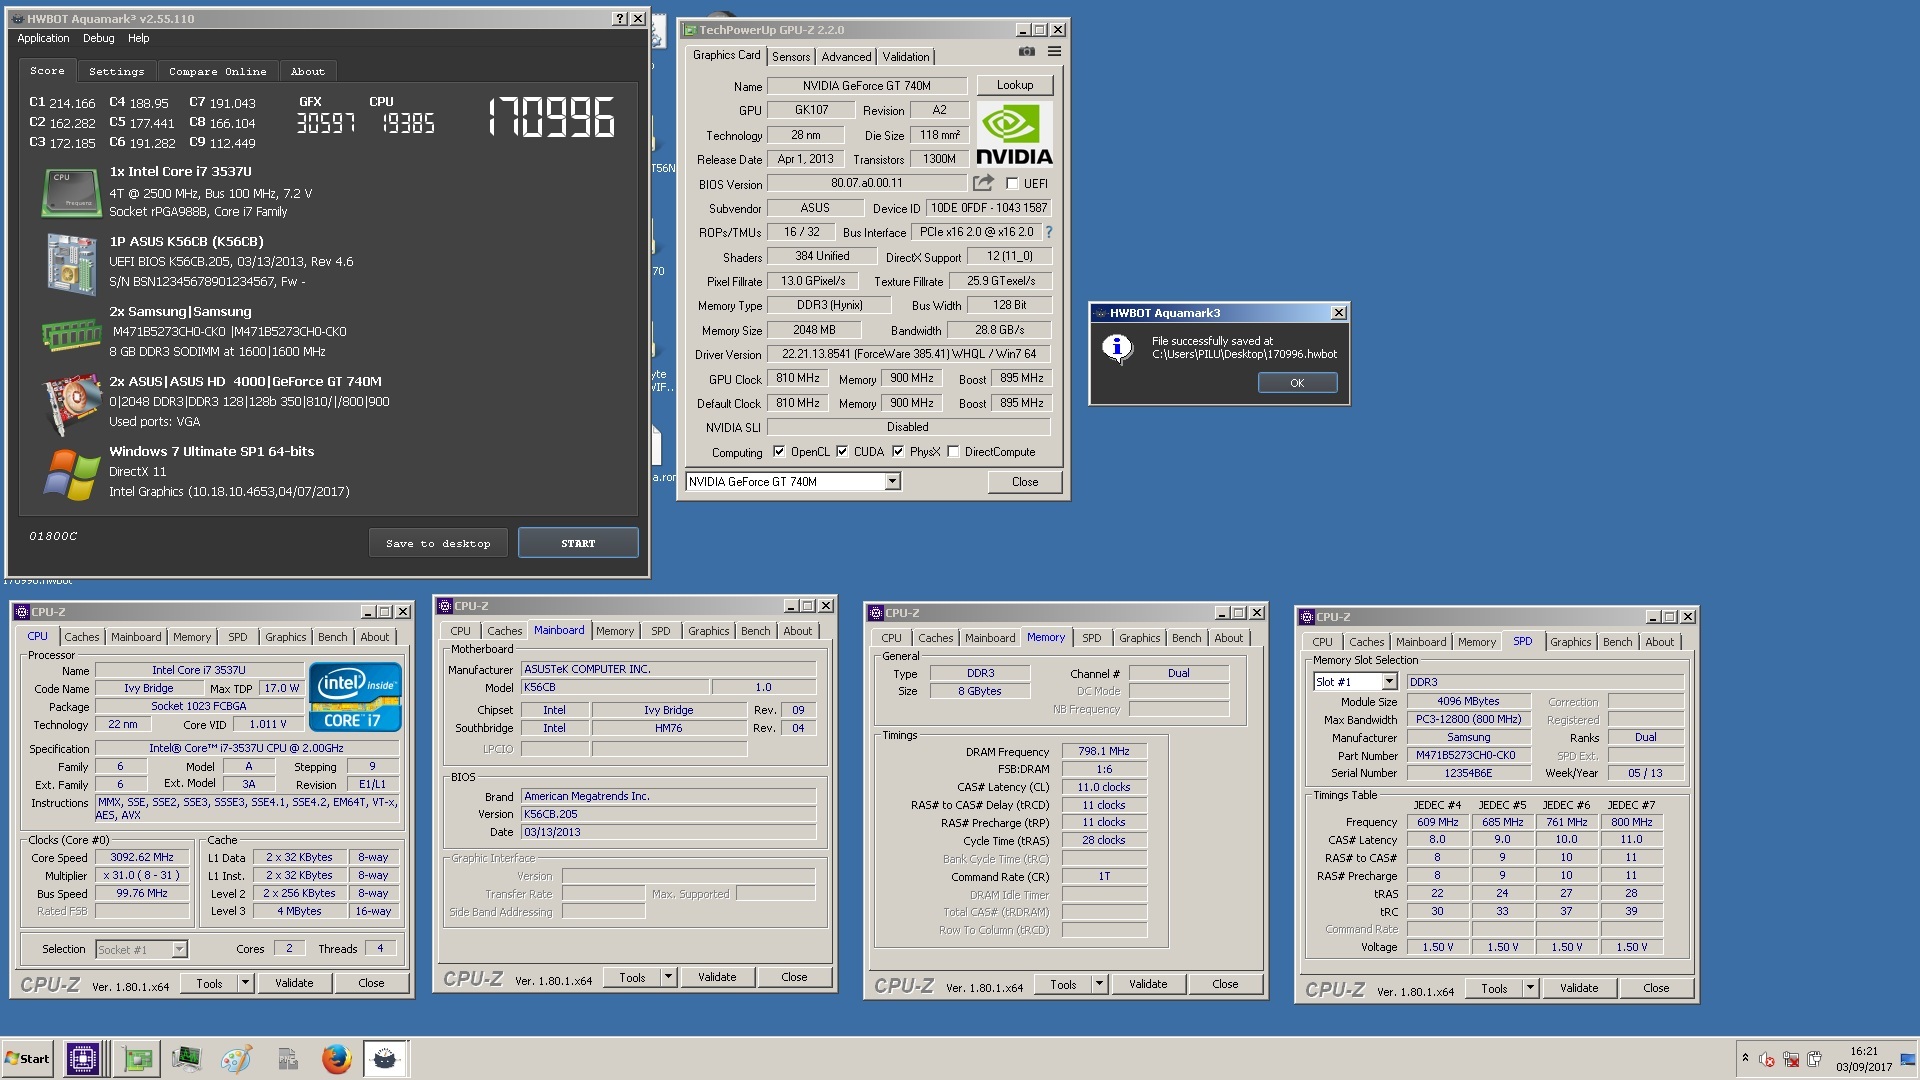1920x1080 pixels.
Task: Toggle the DirectCompute checkbox
Action: coord(953,452)
